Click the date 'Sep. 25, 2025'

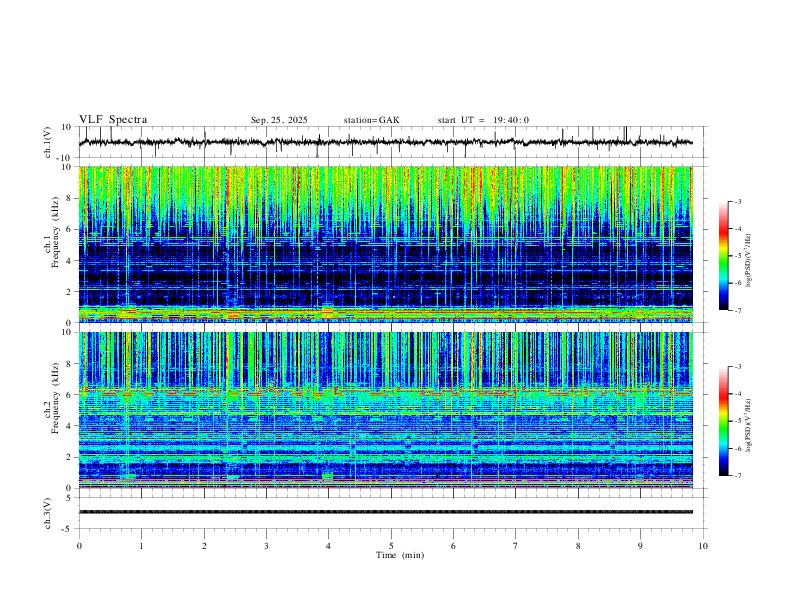(x=279, y=120)
